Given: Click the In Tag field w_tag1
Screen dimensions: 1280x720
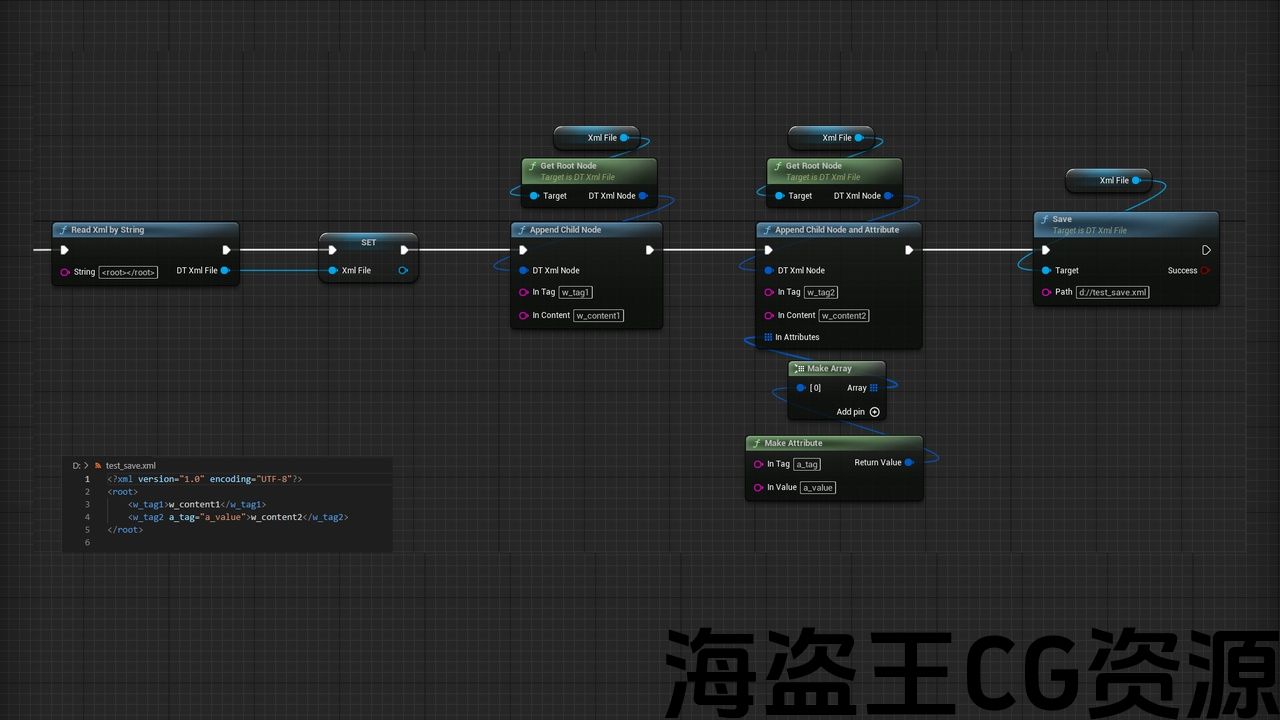Looking at the screenshot, I should point(575,293).
